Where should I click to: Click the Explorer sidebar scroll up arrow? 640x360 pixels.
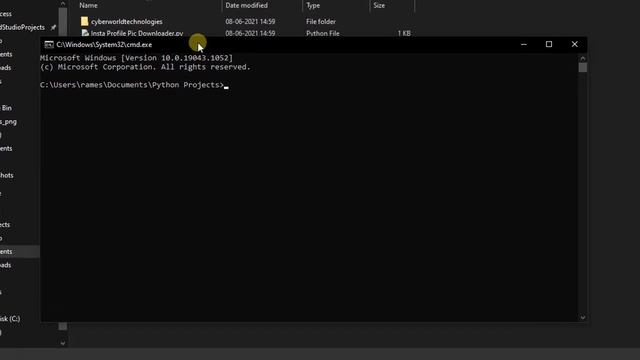(x=63, y=4)
